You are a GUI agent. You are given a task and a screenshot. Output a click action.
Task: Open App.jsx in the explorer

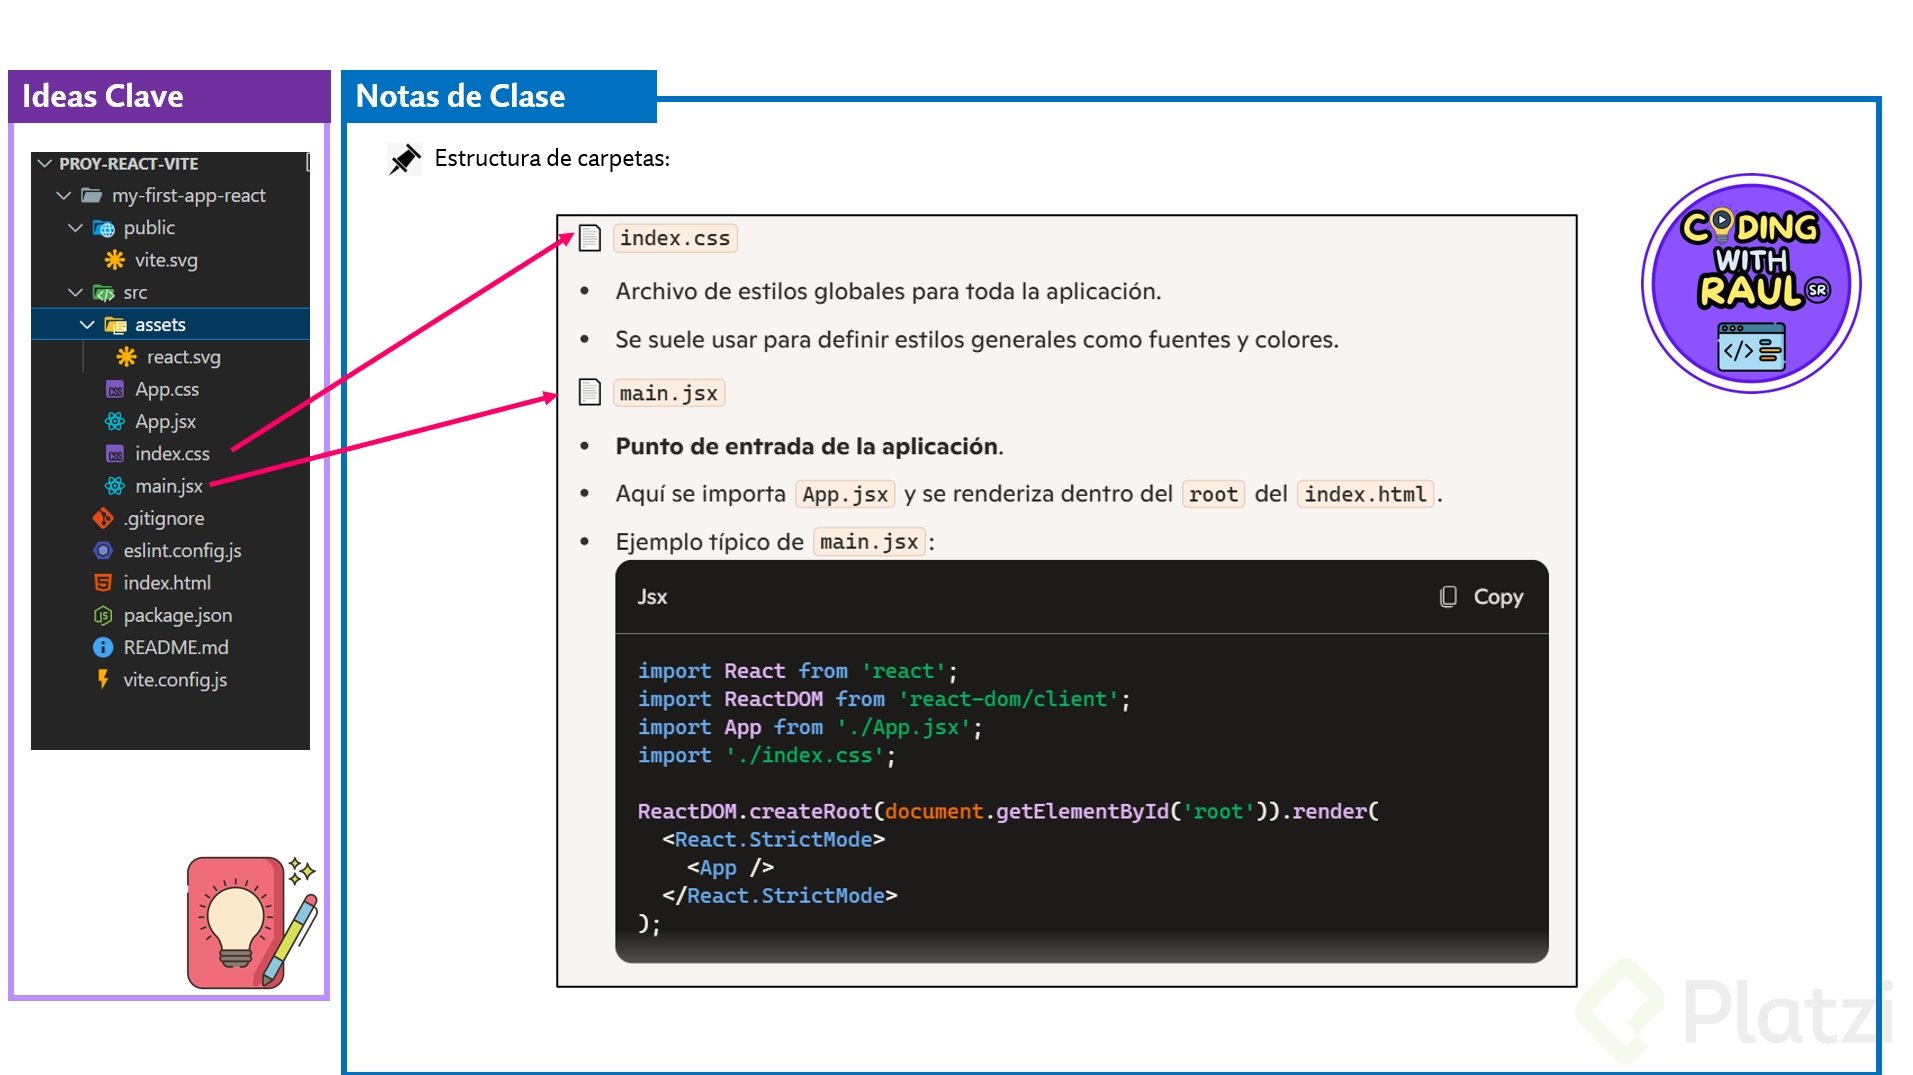coord(165,422)
